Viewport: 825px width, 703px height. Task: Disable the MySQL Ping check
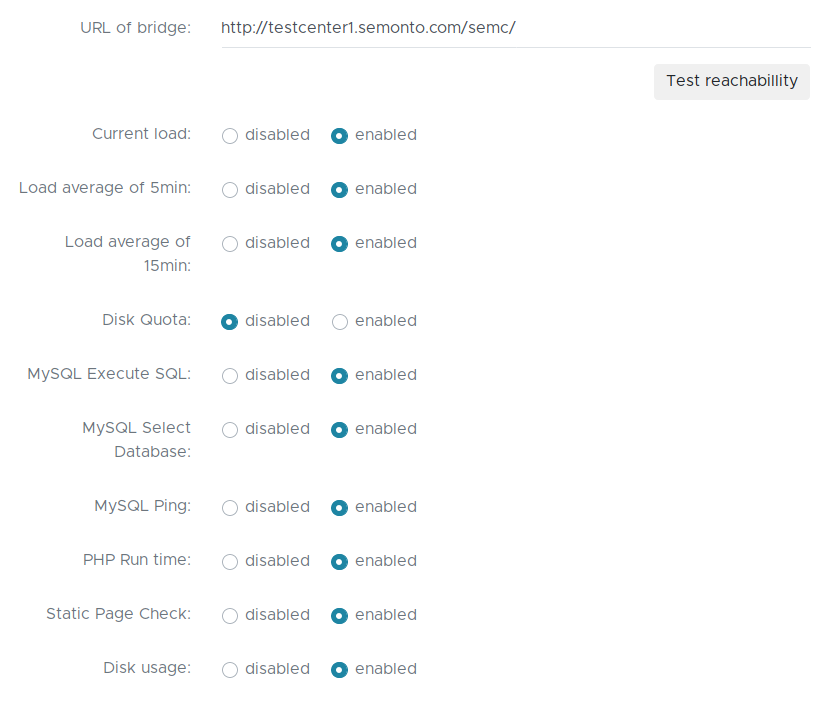(x=230, y=507)
